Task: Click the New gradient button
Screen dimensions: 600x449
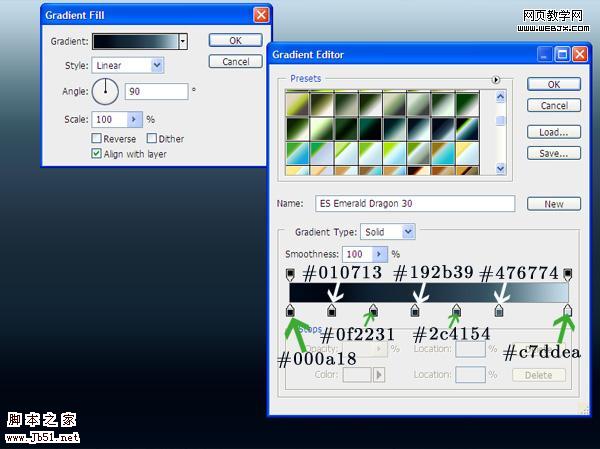Action: click(554, 204)
